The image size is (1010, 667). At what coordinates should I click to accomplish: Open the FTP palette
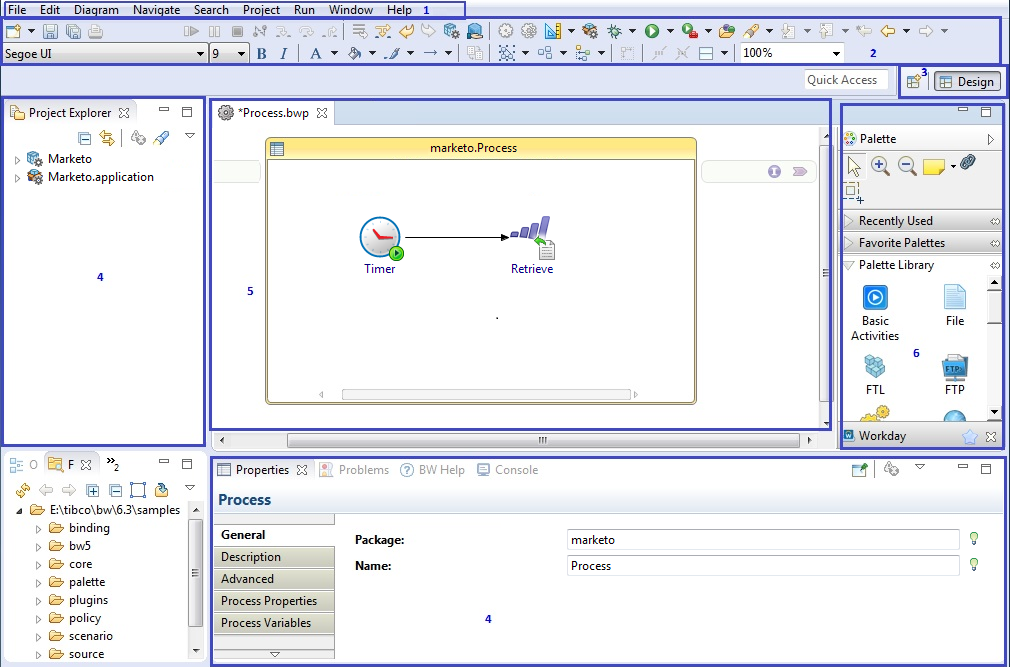point(955,375)
